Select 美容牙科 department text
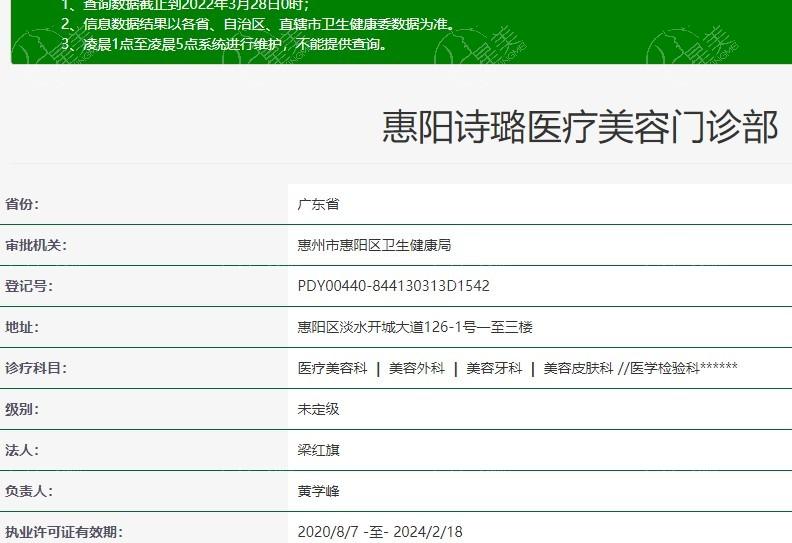The height and width of the screenshot is (543, 792). (494, 368)
